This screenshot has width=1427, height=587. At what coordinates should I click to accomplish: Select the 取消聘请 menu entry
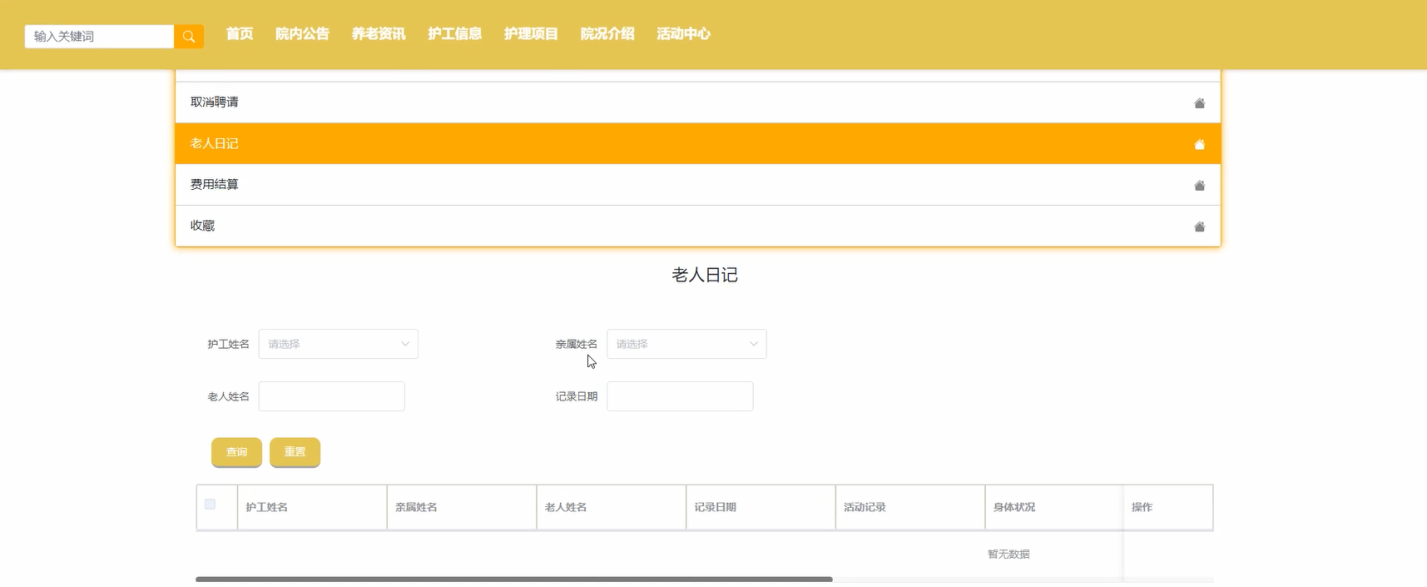[x=698, y=102]
